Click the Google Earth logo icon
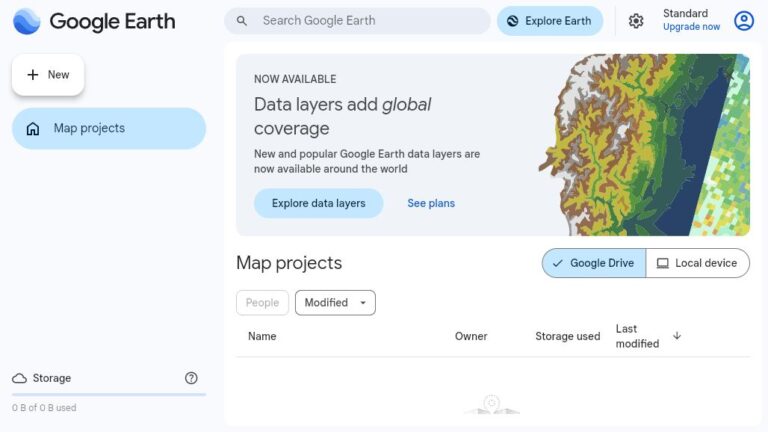The height and width of the screenshot is (432, 768). point(26,21)
